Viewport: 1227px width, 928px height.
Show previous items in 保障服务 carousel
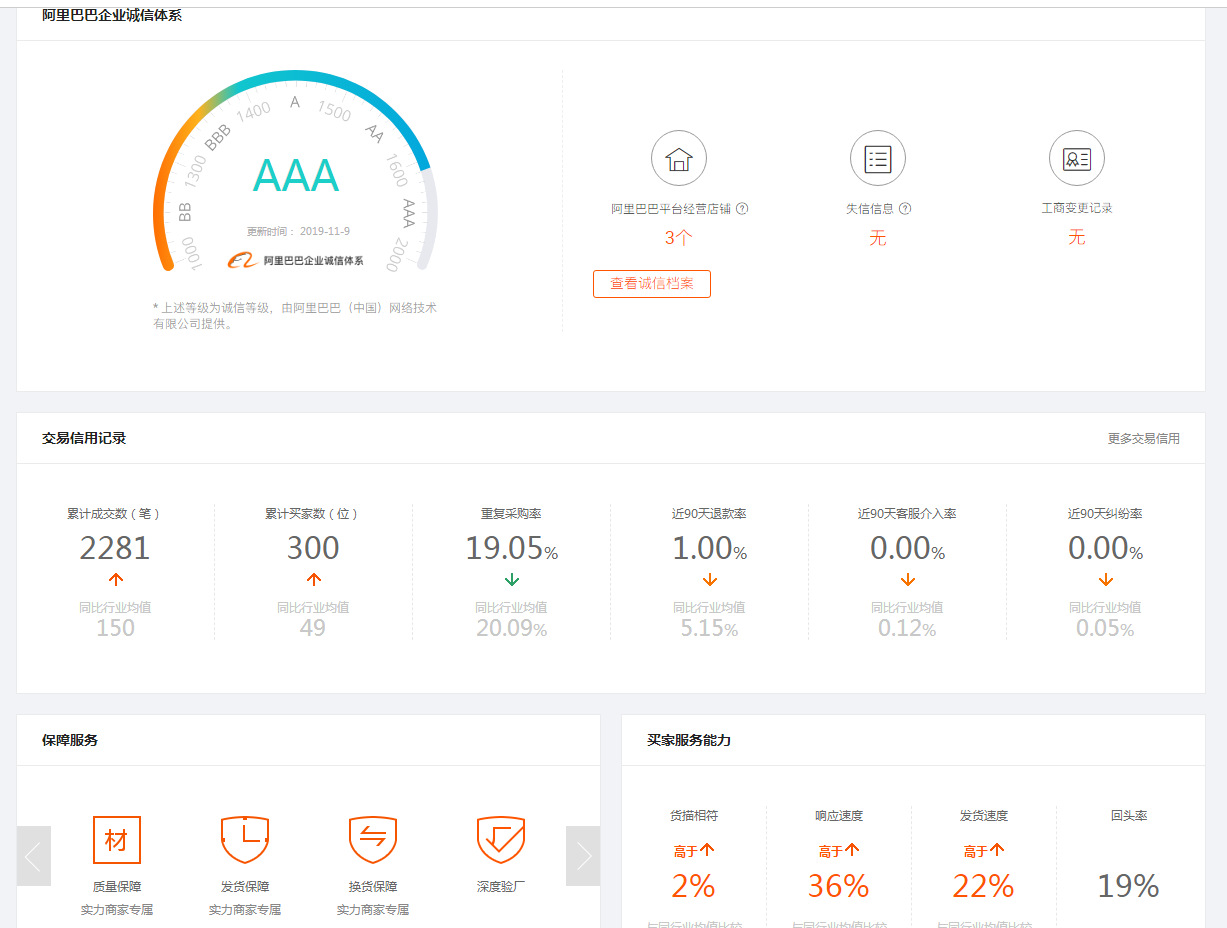coord(34,856)
